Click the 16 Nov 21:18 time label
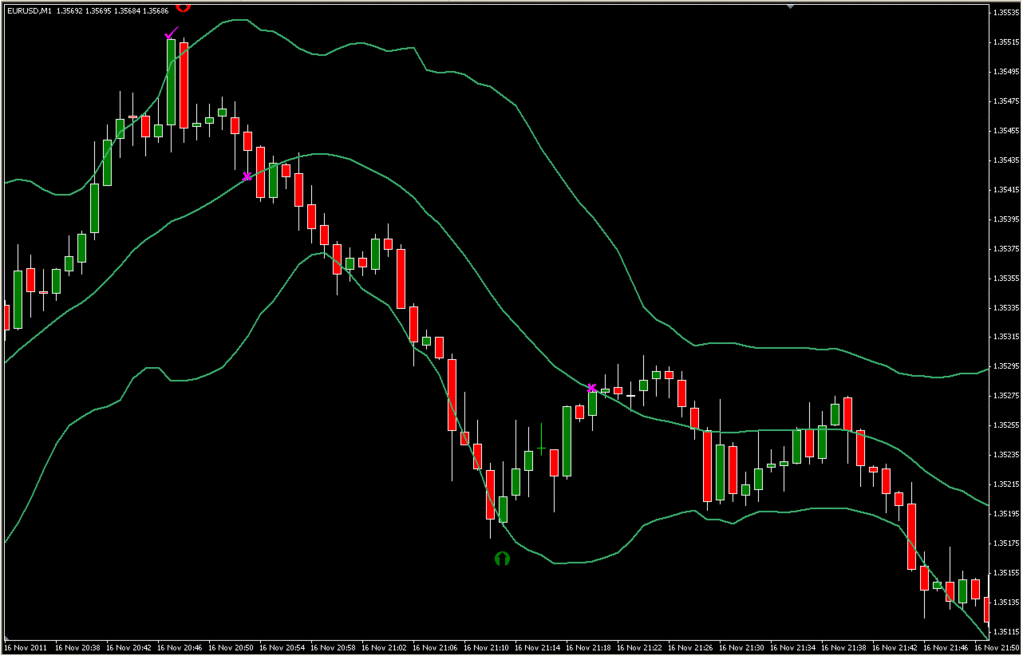The width and height of the screenshot is (1023, 656). pyautogui.click(x=588, y=649)
